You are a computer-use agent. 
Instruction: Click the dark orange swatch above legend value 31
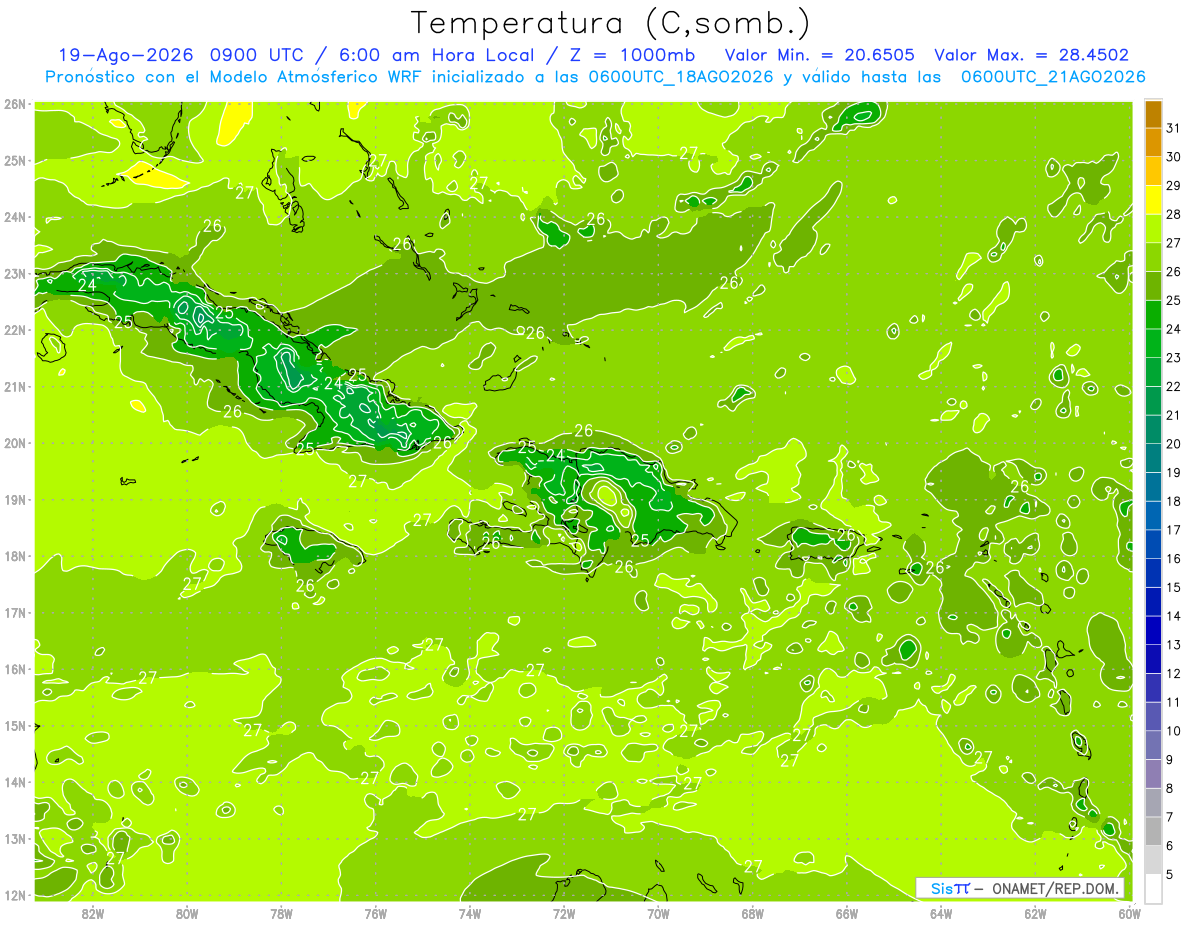1153,114
